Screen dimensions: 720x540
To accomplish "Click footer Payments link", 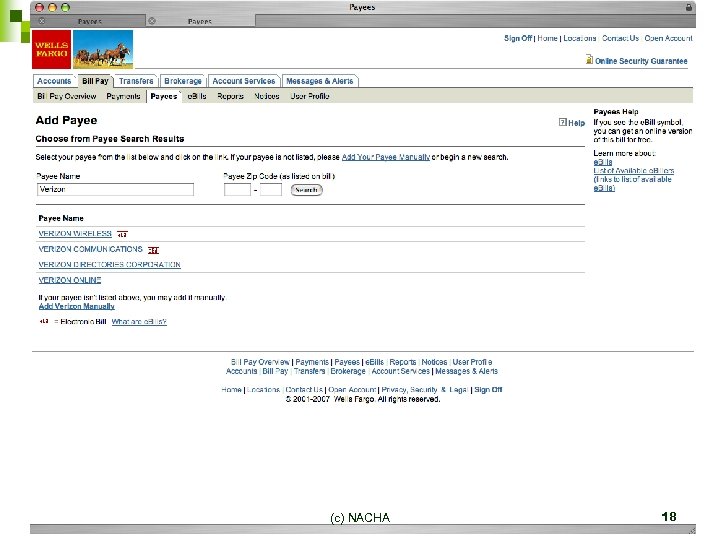I will tap(312, 362).
